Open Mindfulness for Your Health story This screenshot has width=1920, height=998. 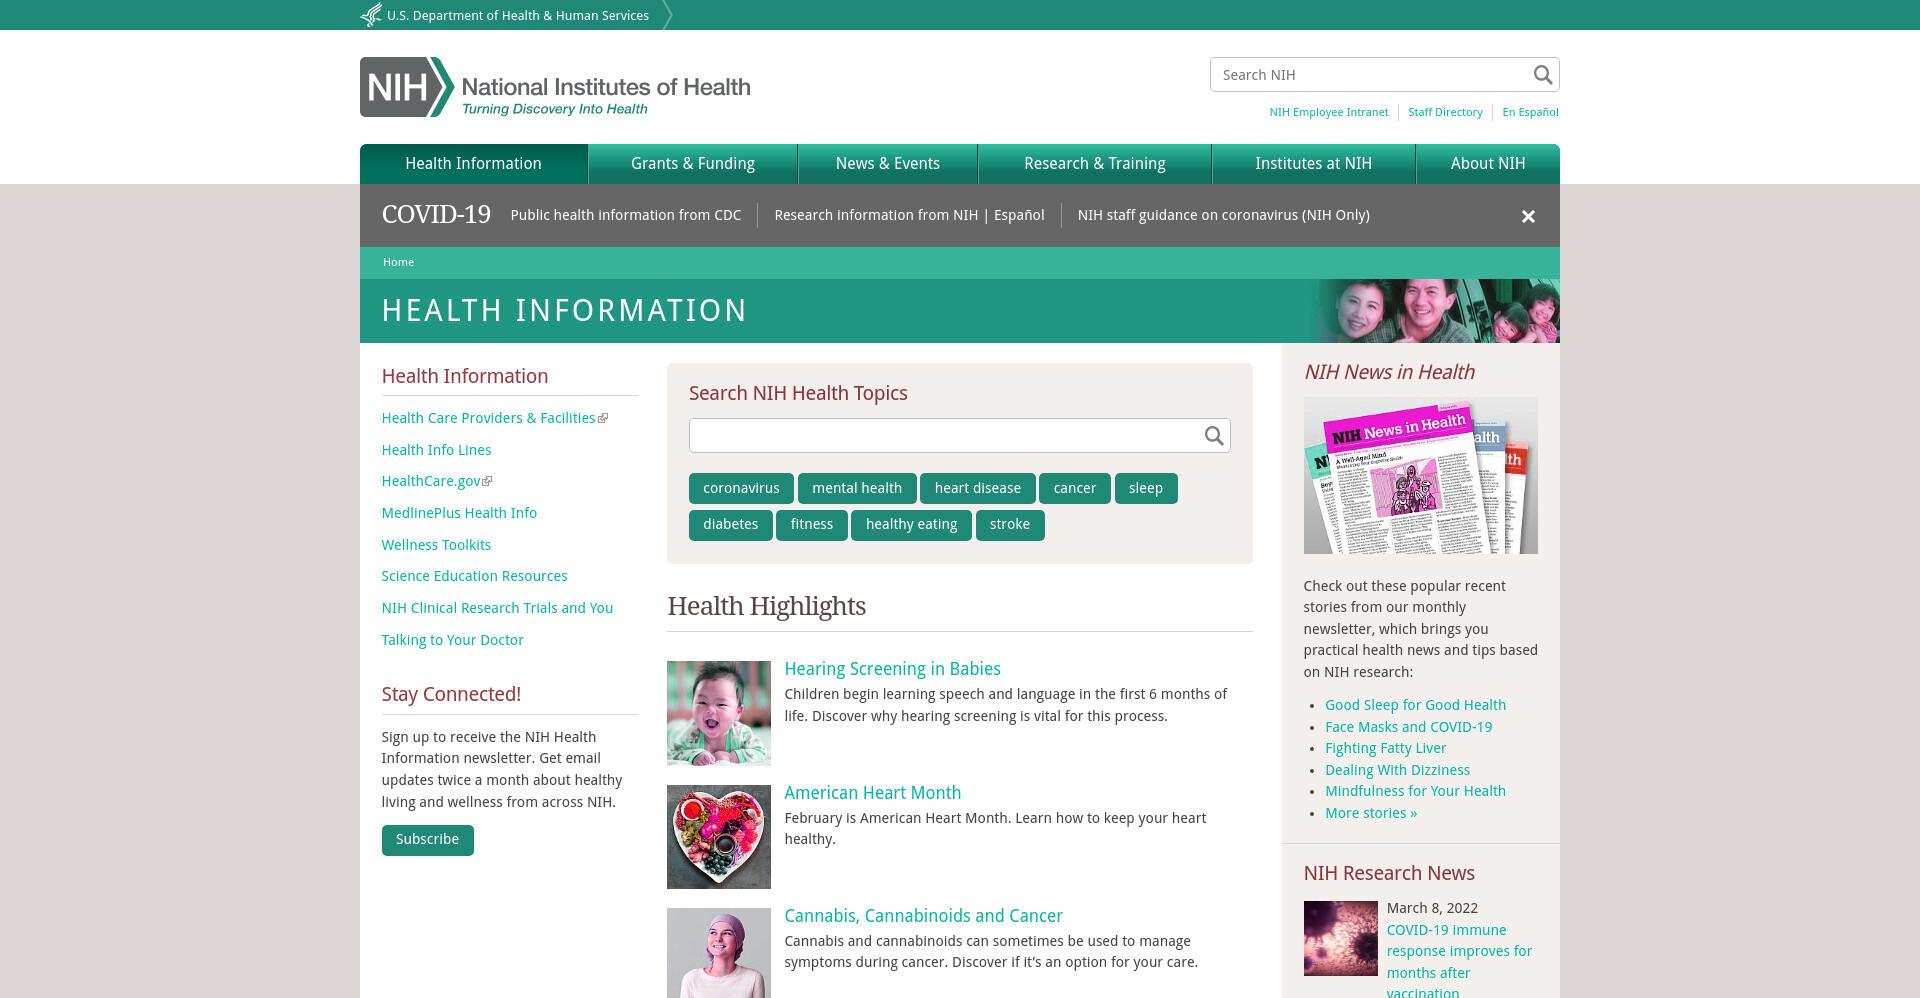point(1415,791)
